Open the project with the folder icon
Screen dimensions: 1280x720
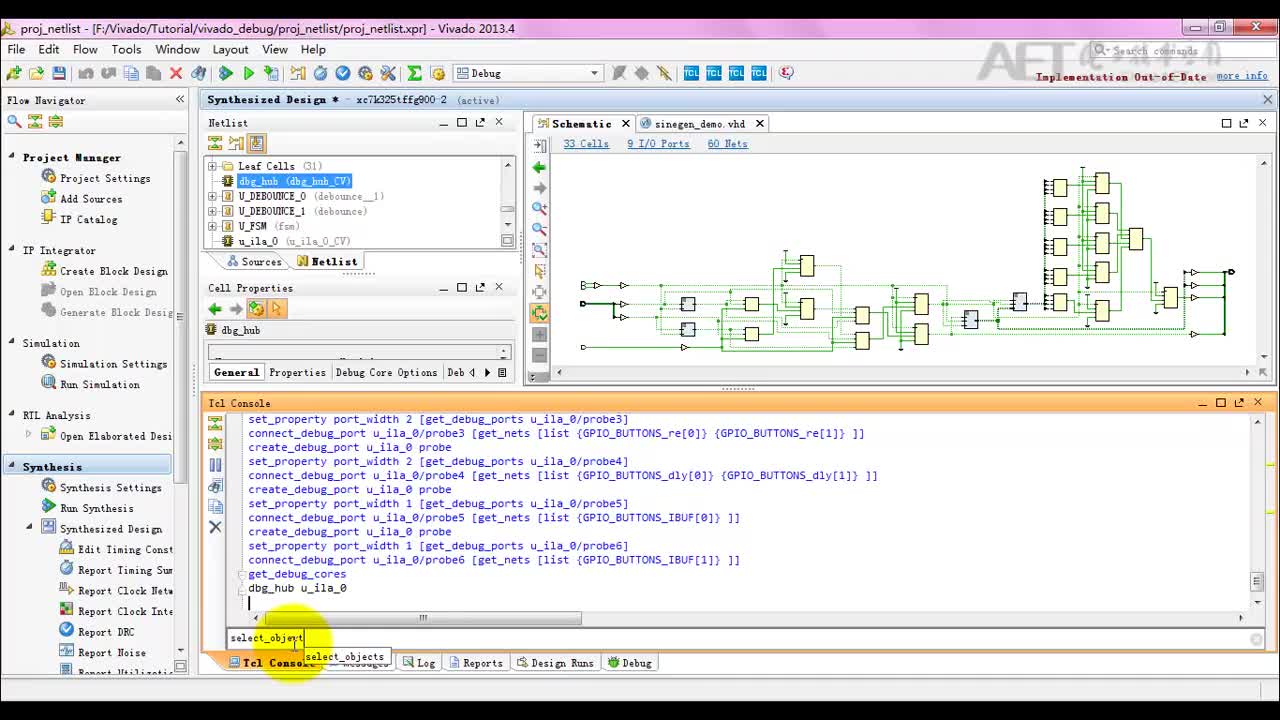pos(36,73)
